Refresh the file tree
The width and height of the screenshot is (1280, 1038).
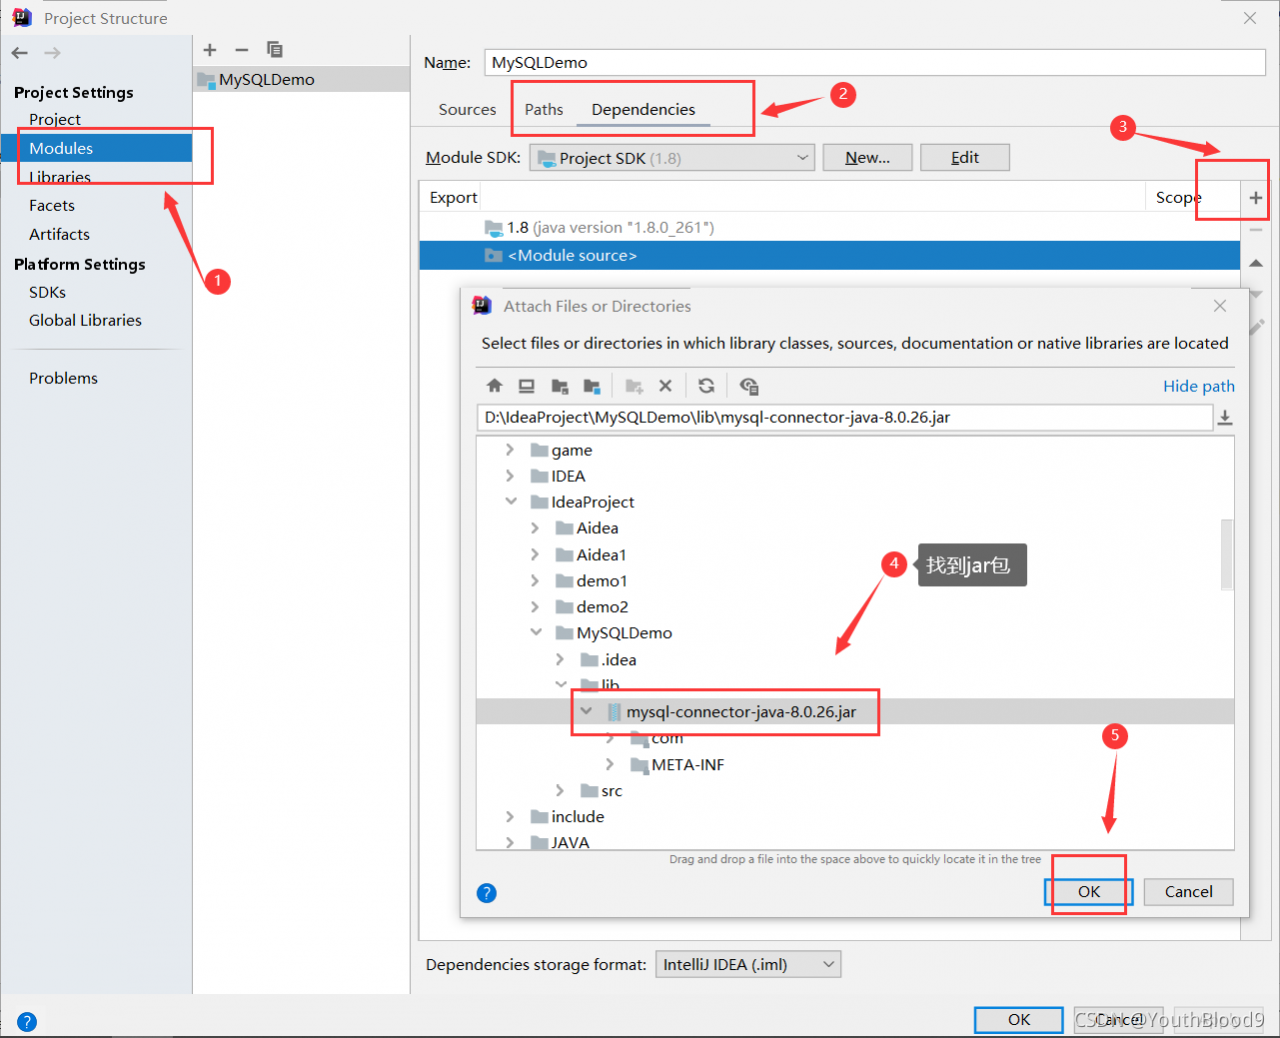[706, 386]
